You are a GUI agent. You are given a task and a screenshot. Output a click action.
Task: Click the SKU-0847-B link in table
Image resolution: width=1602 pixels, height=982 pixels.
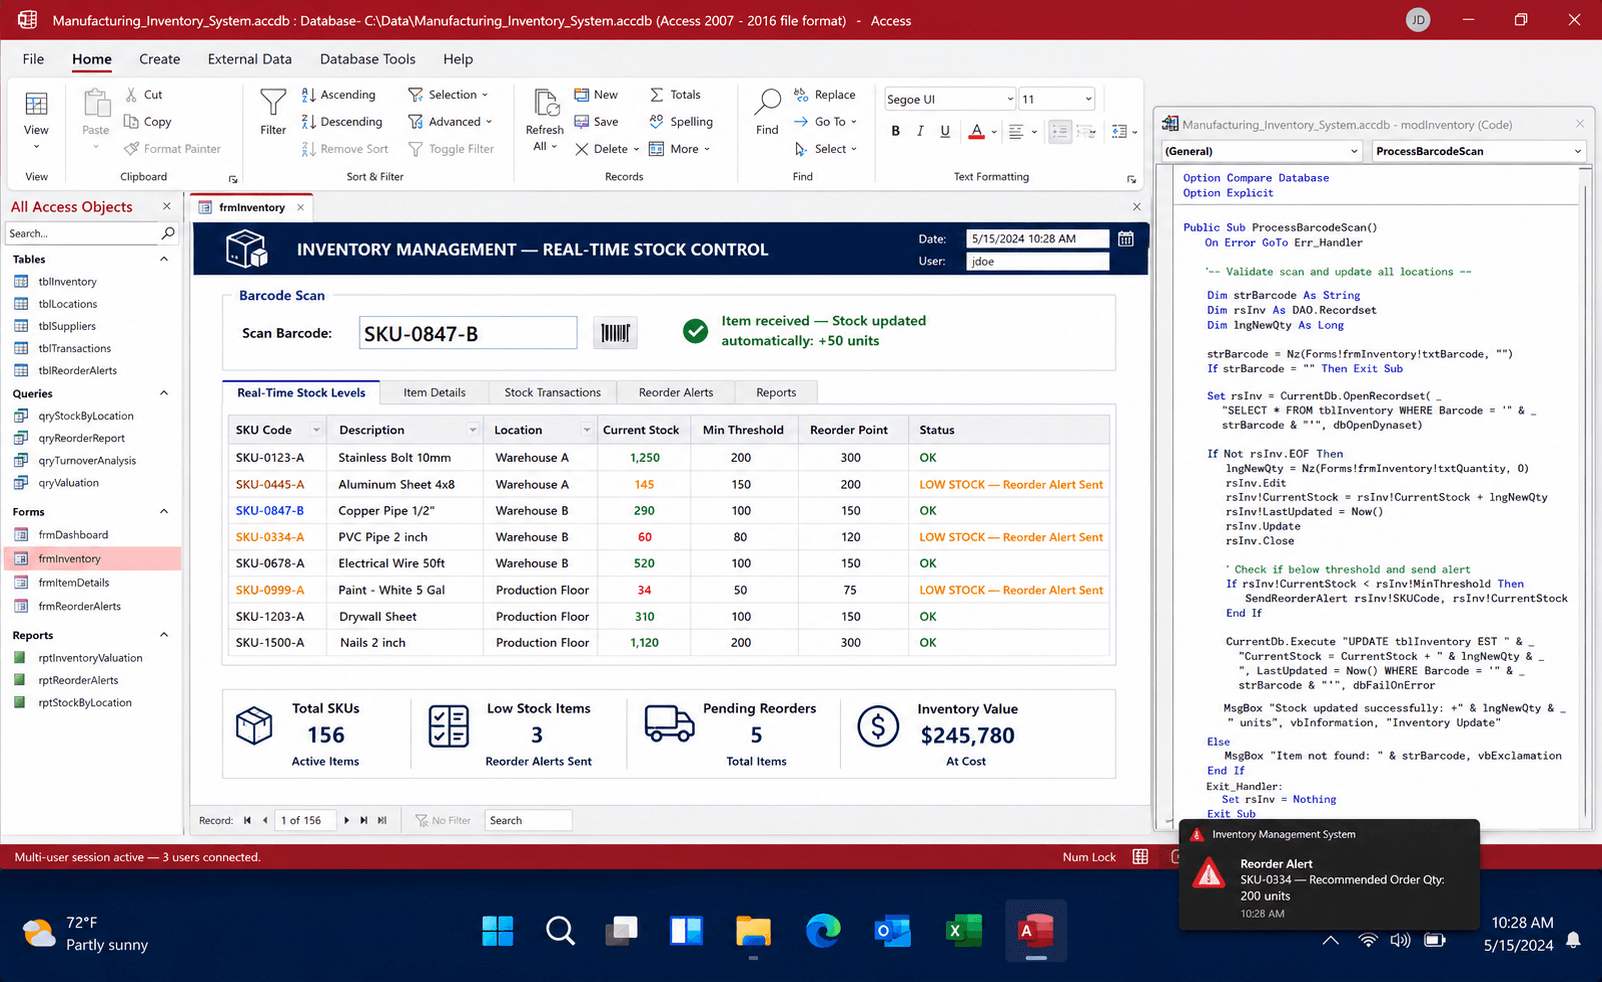tap(270, 510)
